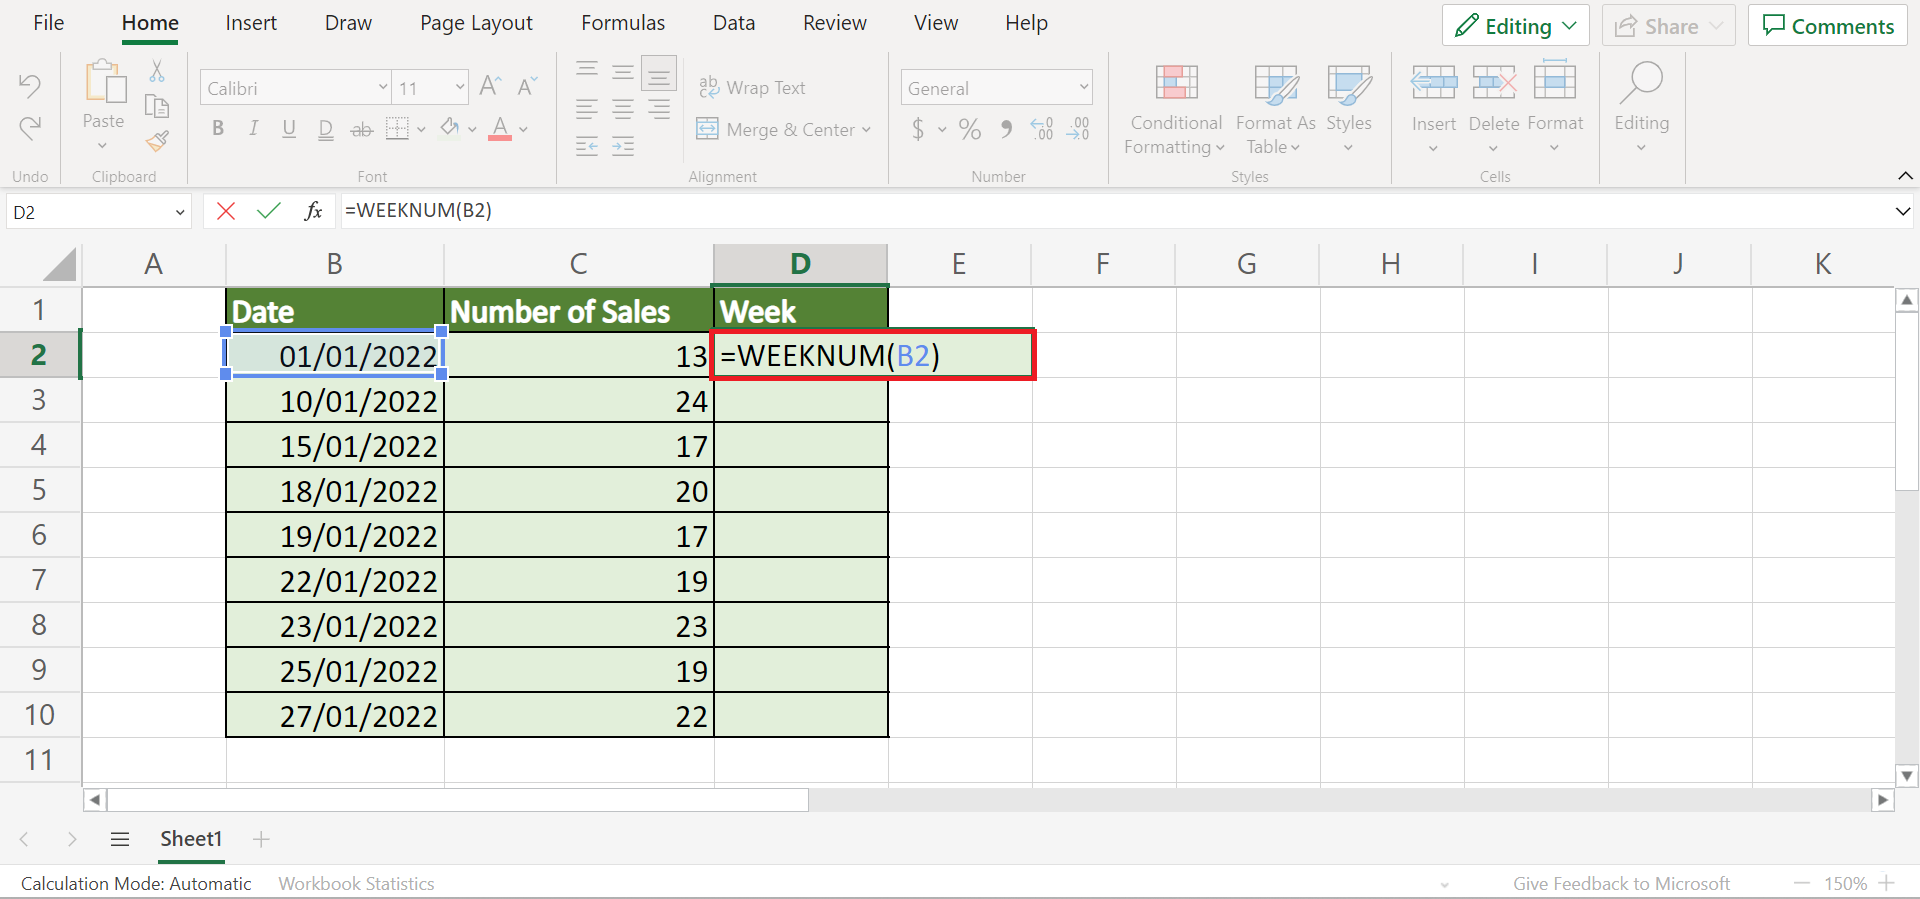Toggle Wrap Text option

752,88
